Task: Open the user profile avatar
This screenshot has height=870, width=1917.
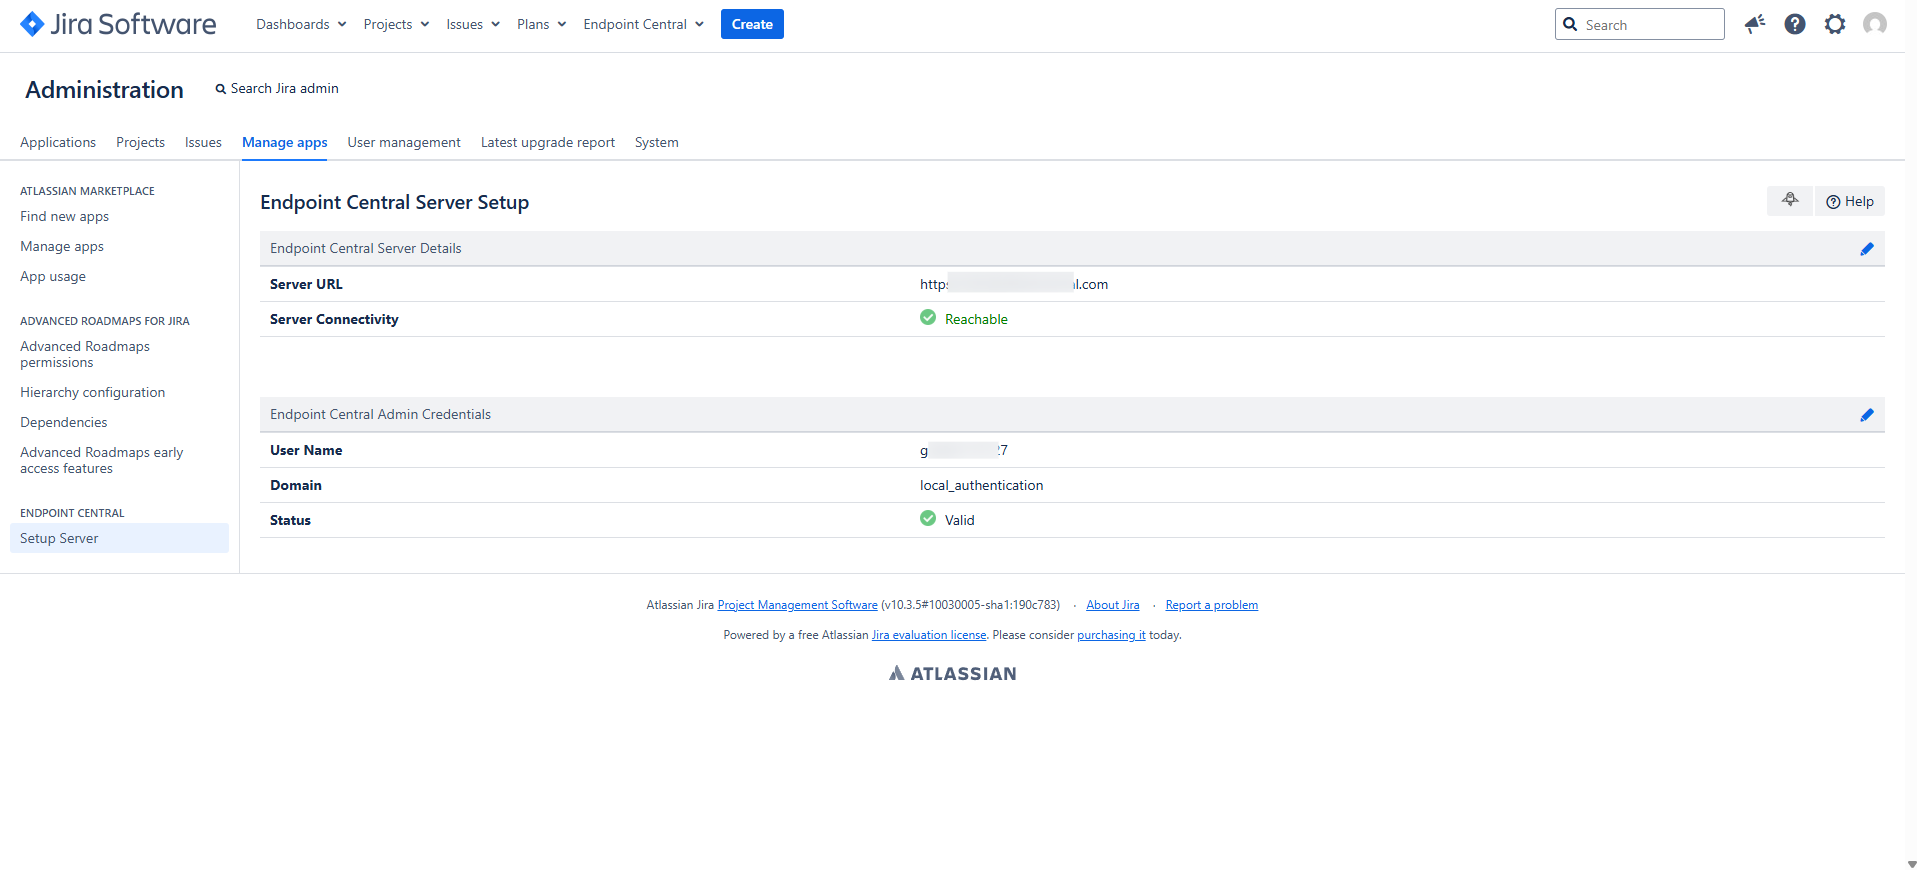Action: [1875, 24]
